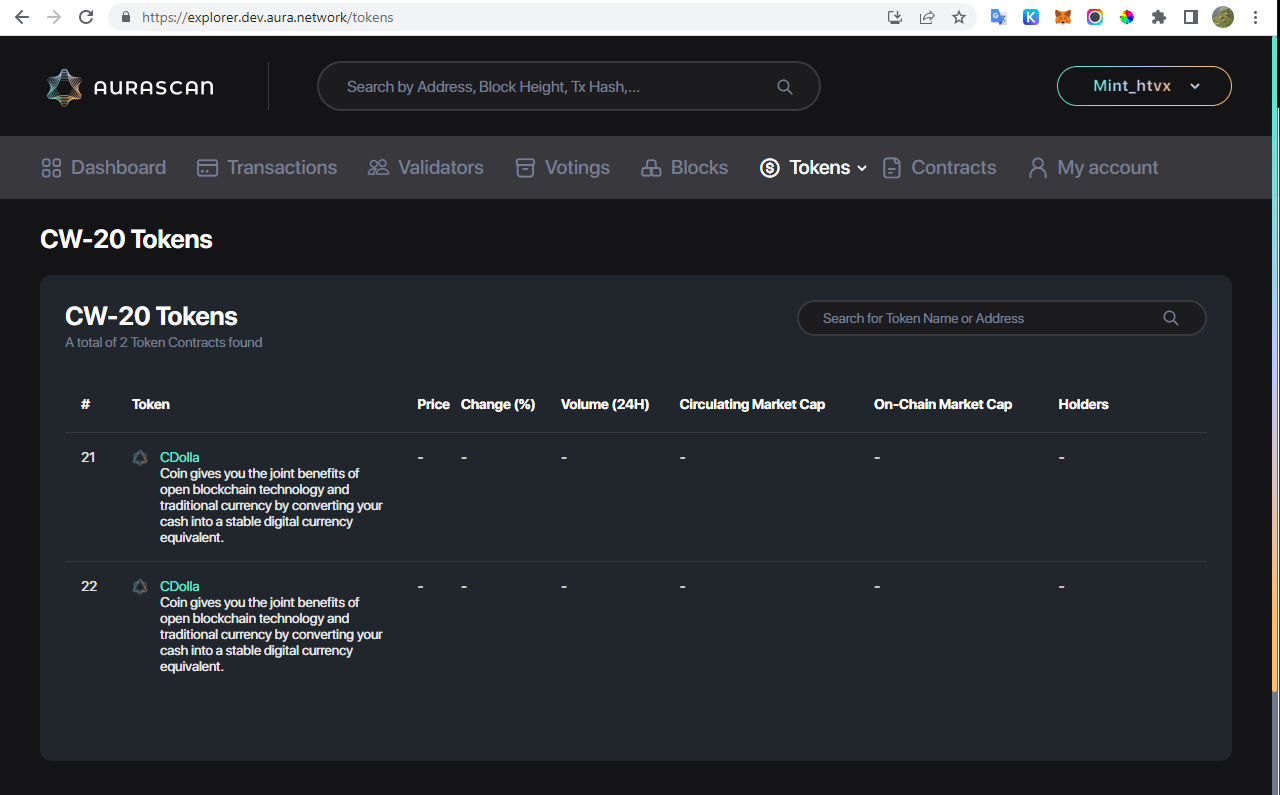Click the Price column header
The width and height of the screenshot is (1280, 795).
[x=433, y=405]
